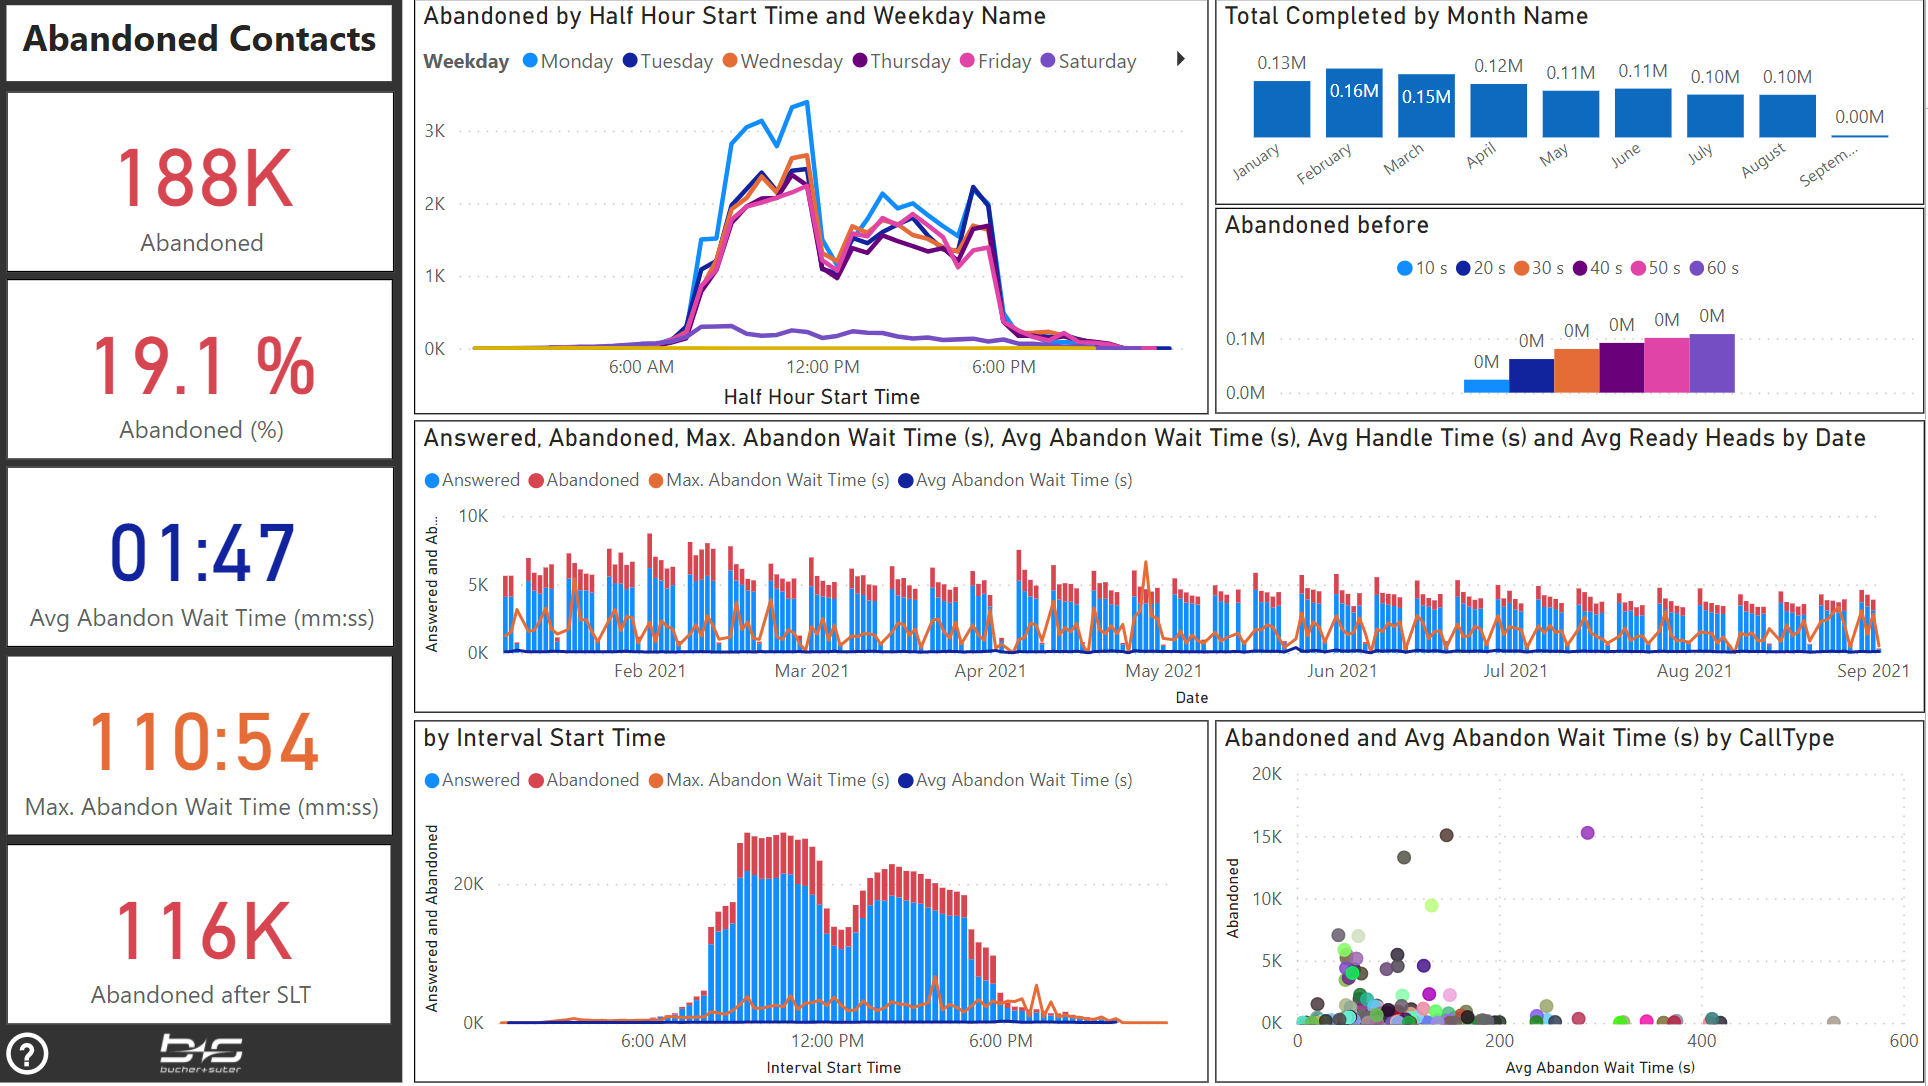1928x1086 pixels.
Task: Click the 19.1 % Abandoned card
Action: [200, 369]
